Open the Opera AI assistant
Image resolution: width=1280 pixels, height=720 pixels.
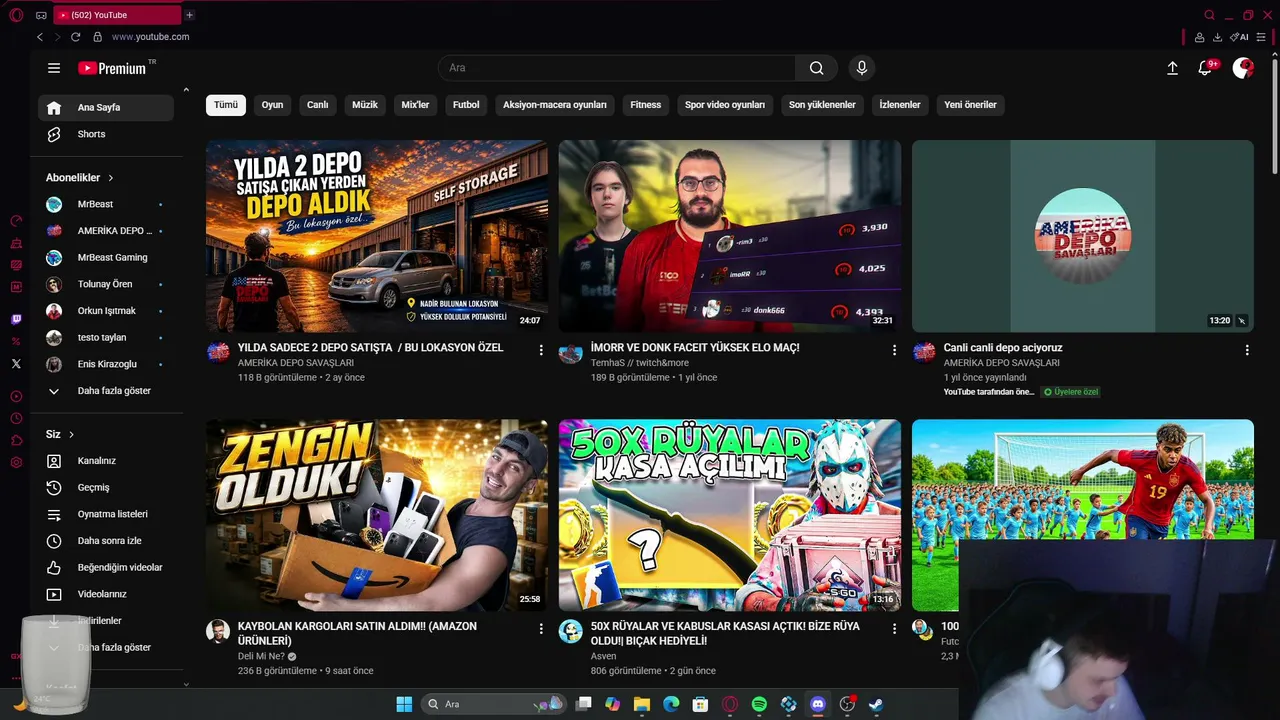tap(1240, 37)
